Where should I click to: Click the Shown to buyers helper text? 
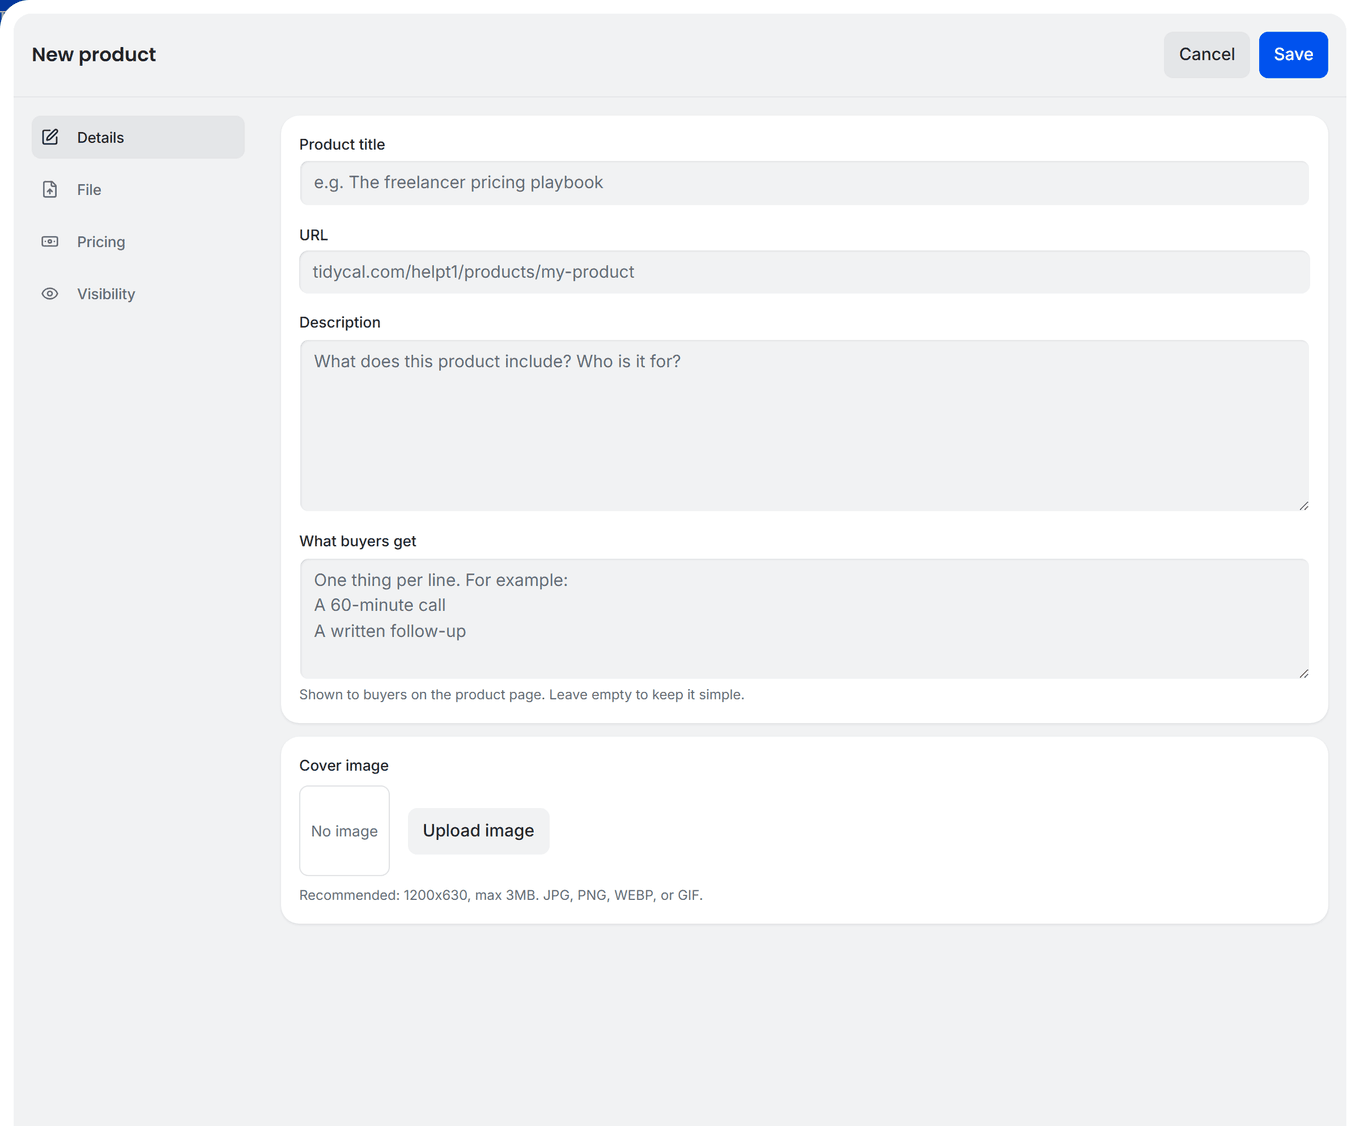point(522,694)
